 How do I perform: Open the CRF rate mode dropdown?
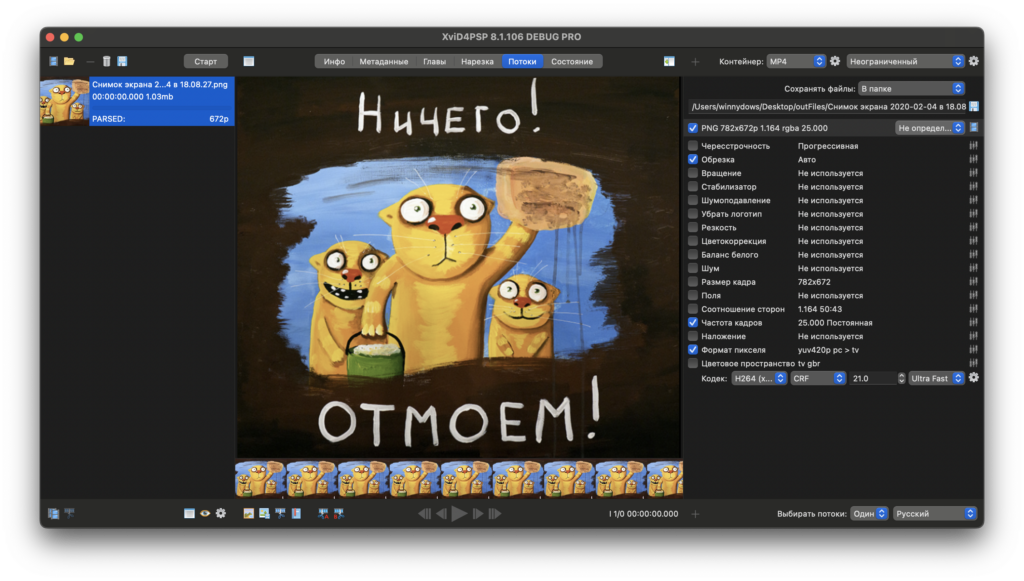click(x=818, y=378)
